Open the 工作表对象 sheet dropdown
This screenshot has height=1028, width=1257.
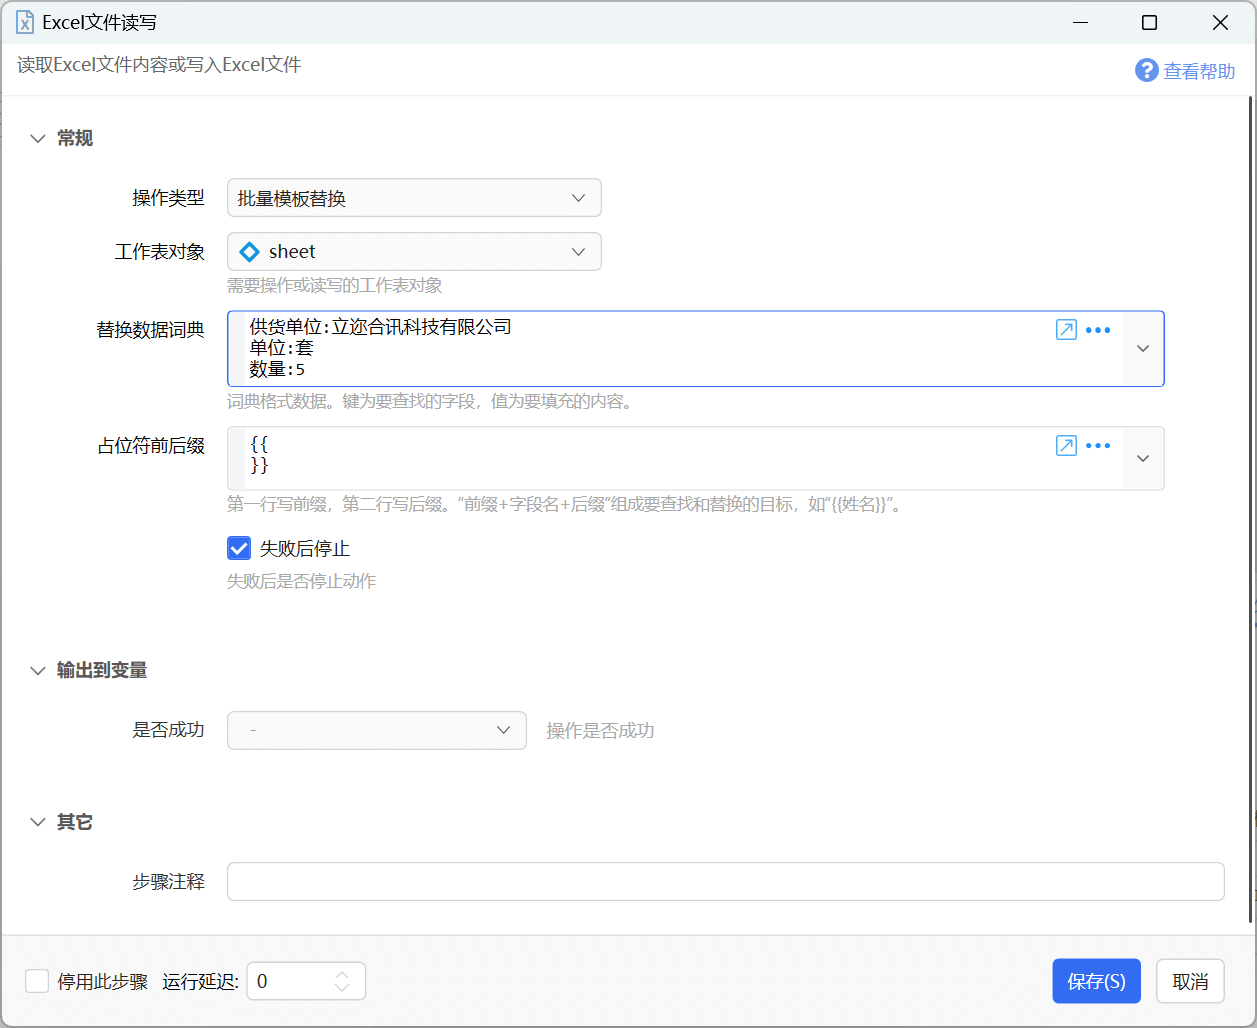point(414,252)
